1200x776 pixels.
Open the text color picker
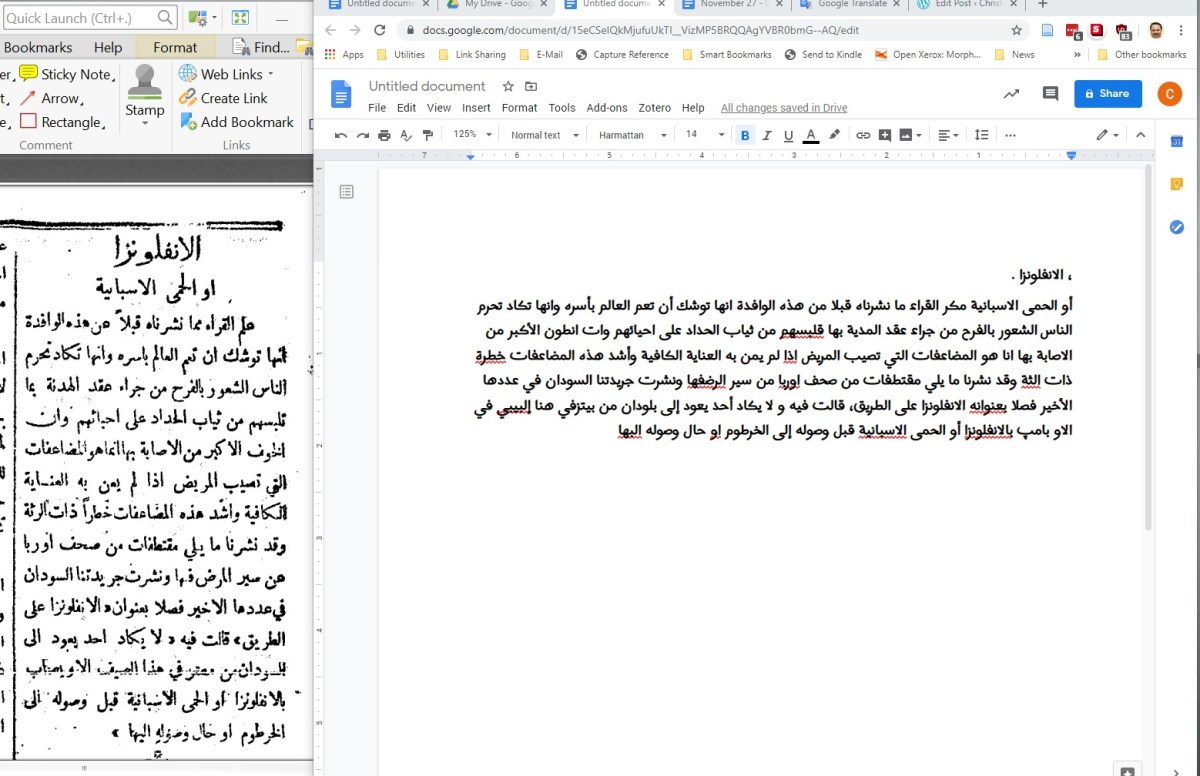tap(810, 133)
